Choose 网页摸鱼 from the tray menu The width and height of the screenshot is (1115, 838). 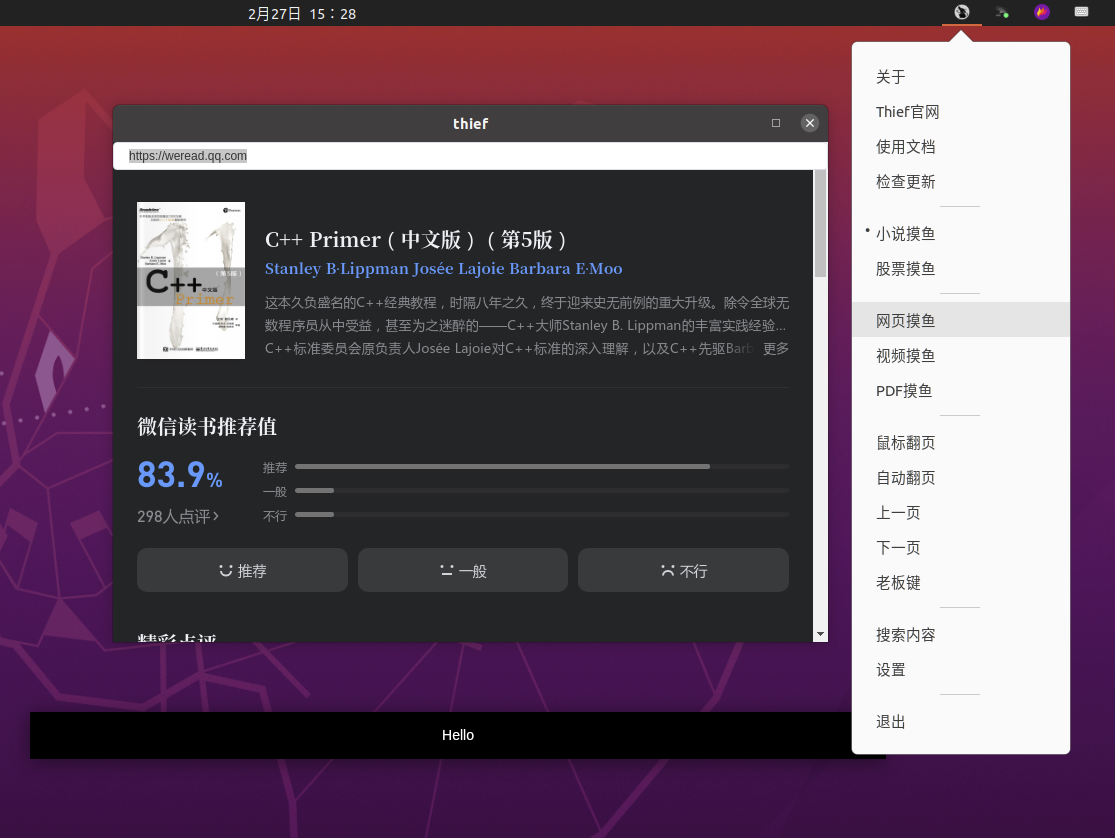(x=905, y=321)
